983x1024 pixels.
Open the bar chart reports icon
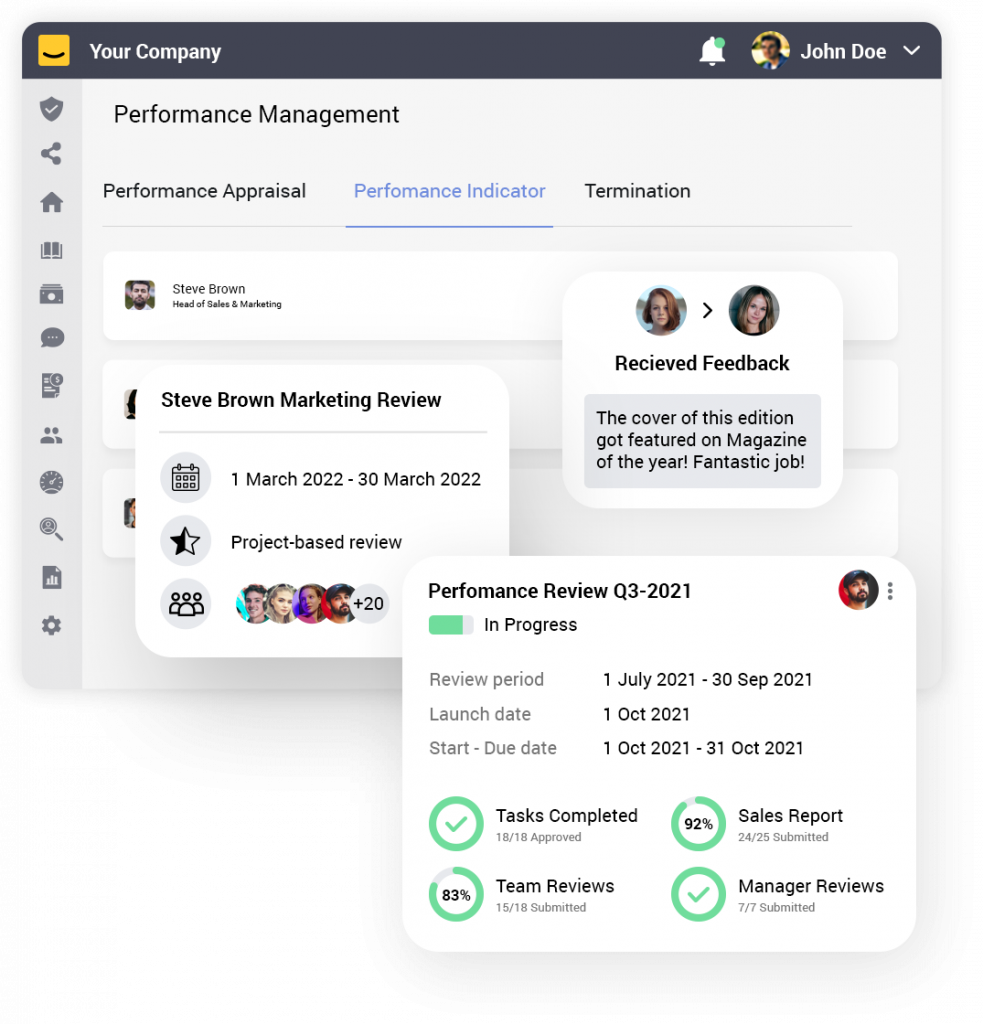tap(51, 577)
